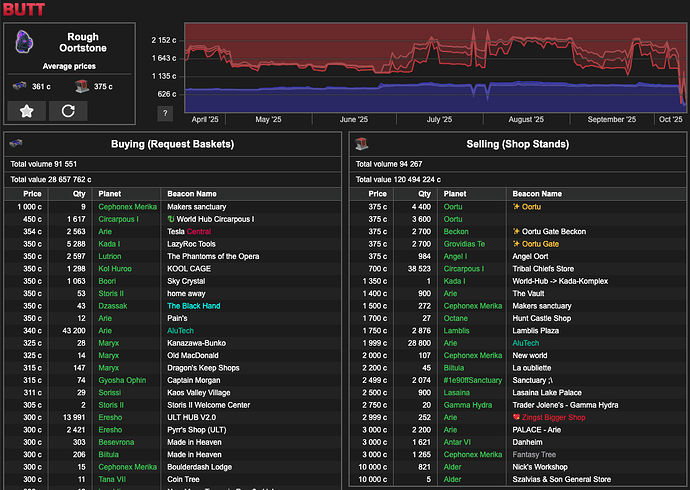The image size is (690, 490).
Task: Click the Selling panel shop stand icon
Action: (361, 143)
